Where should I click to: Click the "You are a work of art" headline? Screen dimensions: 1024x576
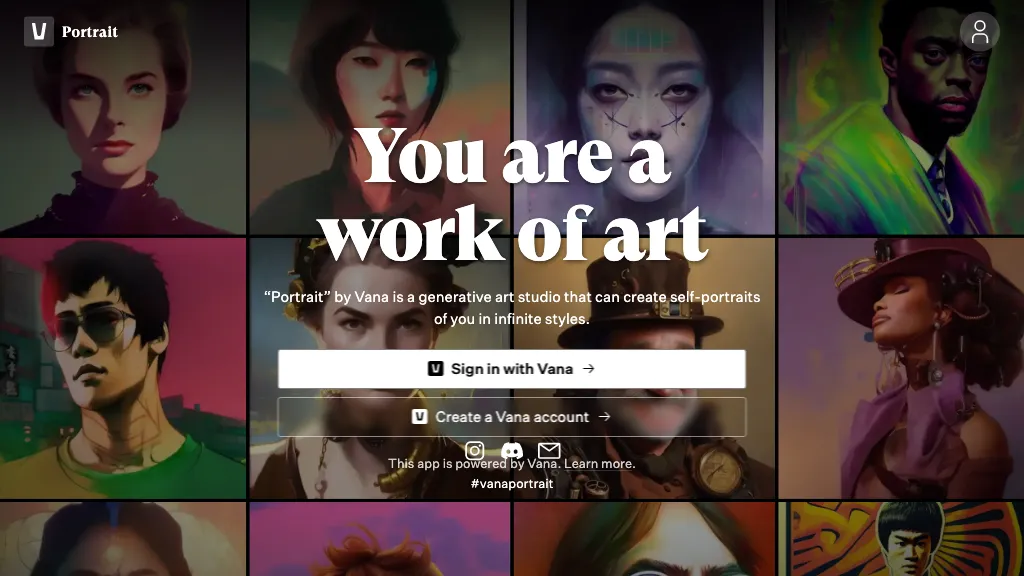[x=512, y=195]
